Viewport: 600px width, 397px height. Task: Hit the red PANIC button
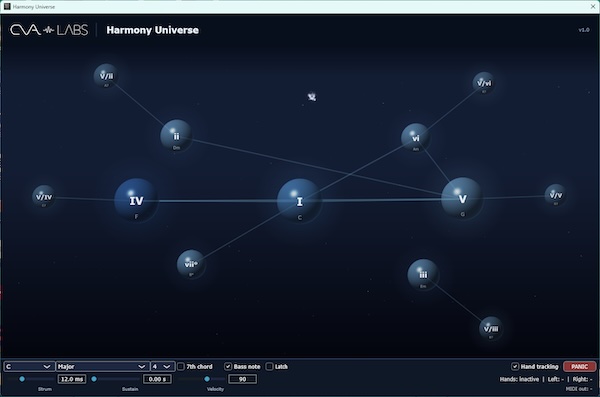579,366
